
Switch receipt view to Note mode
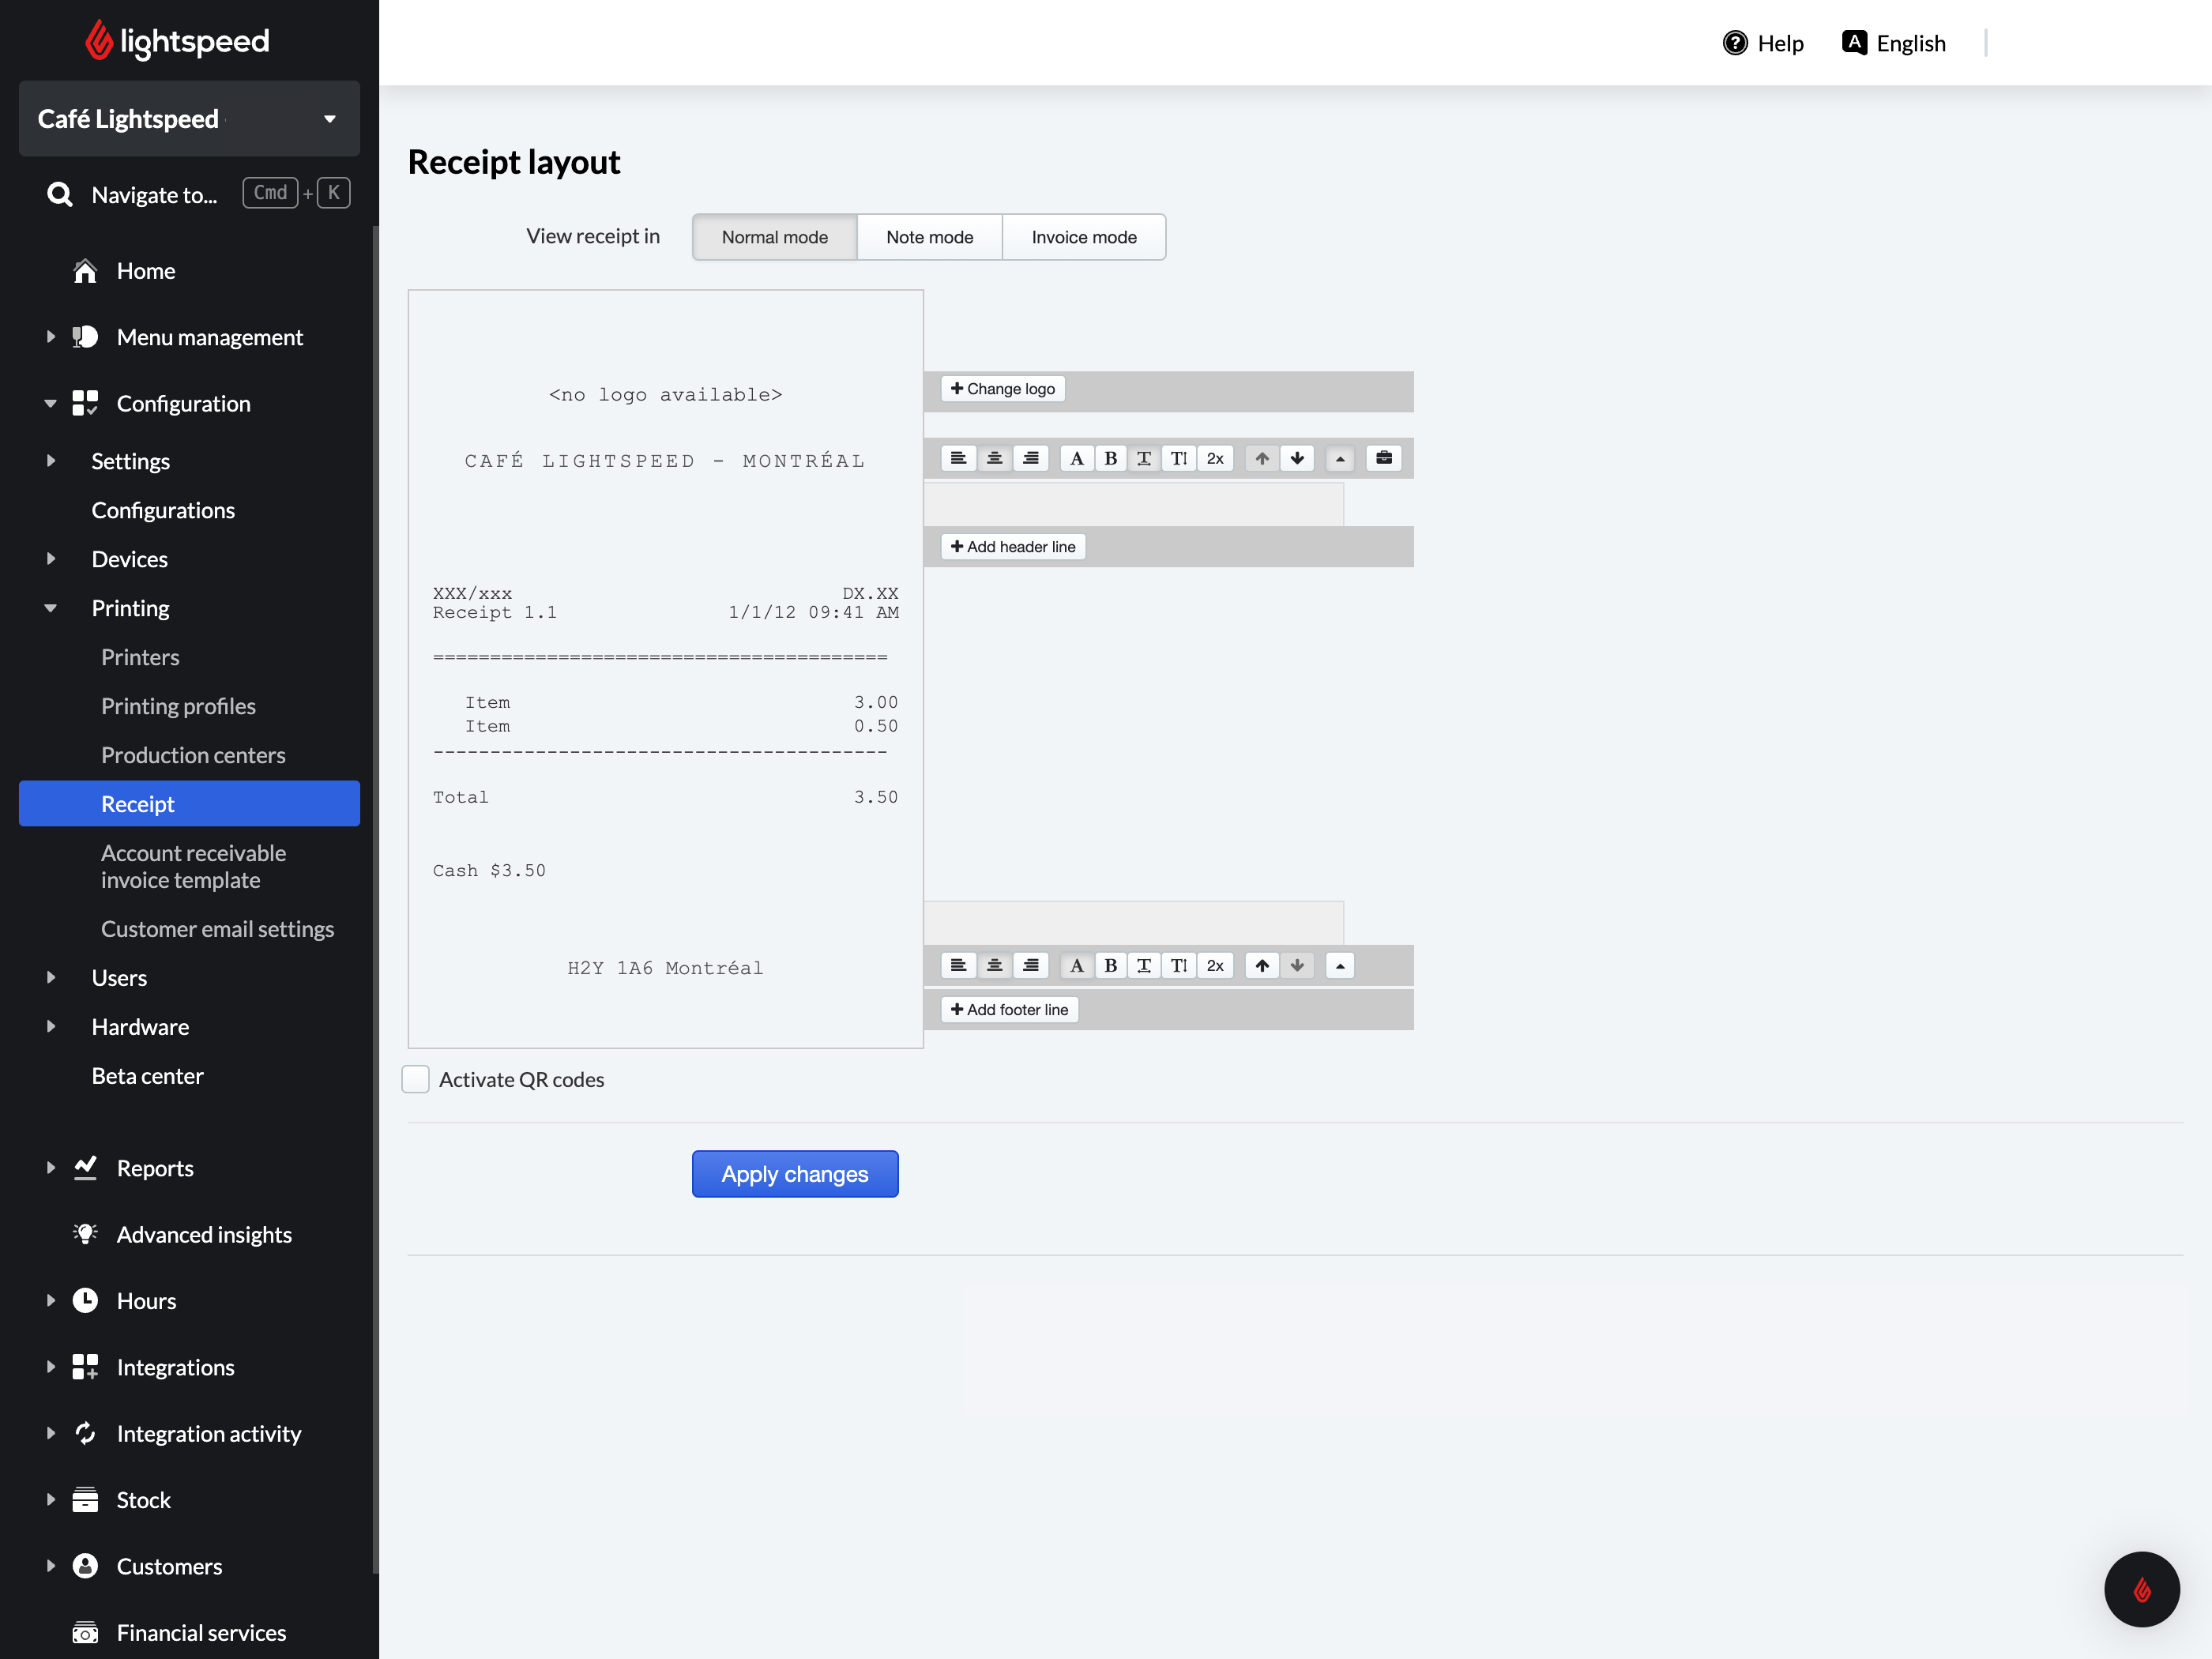pyautogui.click(x=929, y=237)
